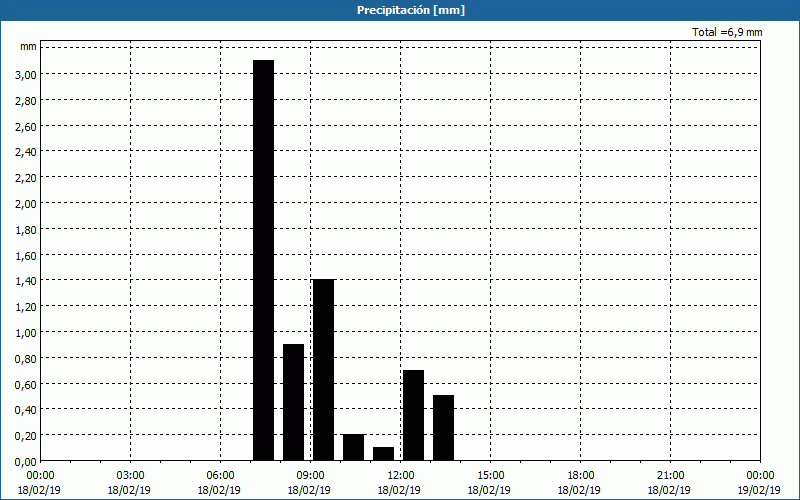Click the y-axis label 0,80
Screen dimensions: 800x500
pos(26,359)
